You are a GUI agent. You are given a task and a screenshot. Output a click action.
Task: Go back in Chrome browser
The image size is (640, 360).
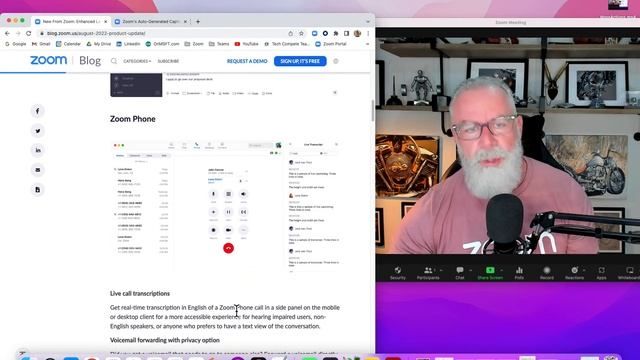pos(7,33)
